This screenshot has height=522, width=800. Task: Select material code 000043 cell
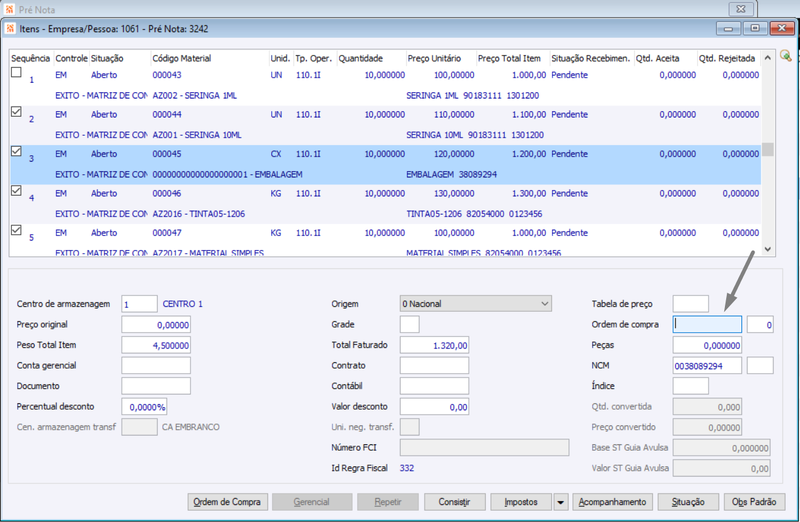[x=167, y=75]
